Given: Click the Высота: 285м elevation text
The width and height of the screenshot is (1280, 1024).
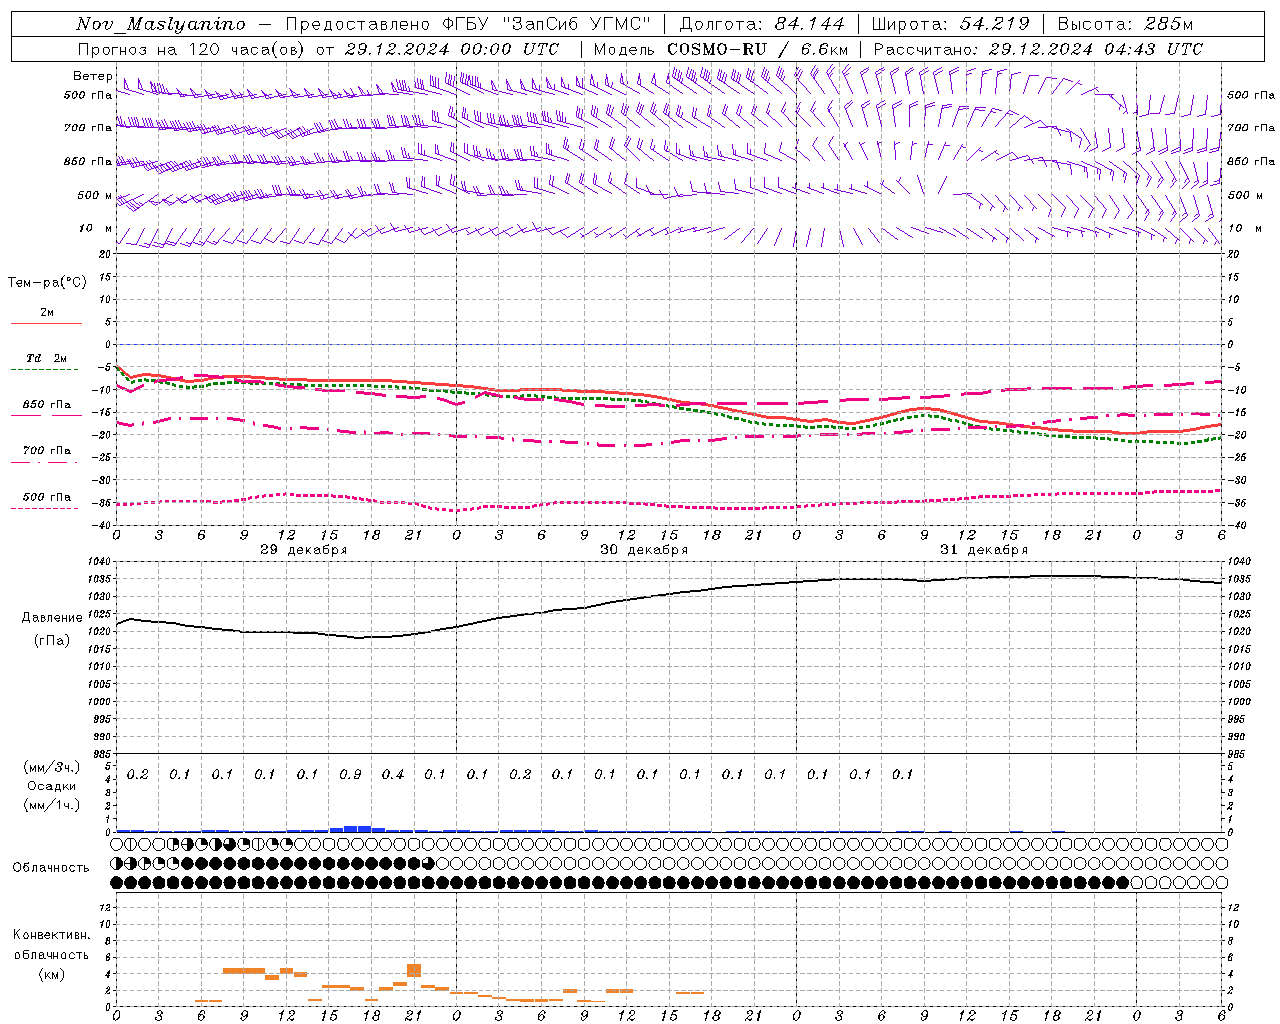Looking at the screenshot, I should click(x=1125, y=24).
